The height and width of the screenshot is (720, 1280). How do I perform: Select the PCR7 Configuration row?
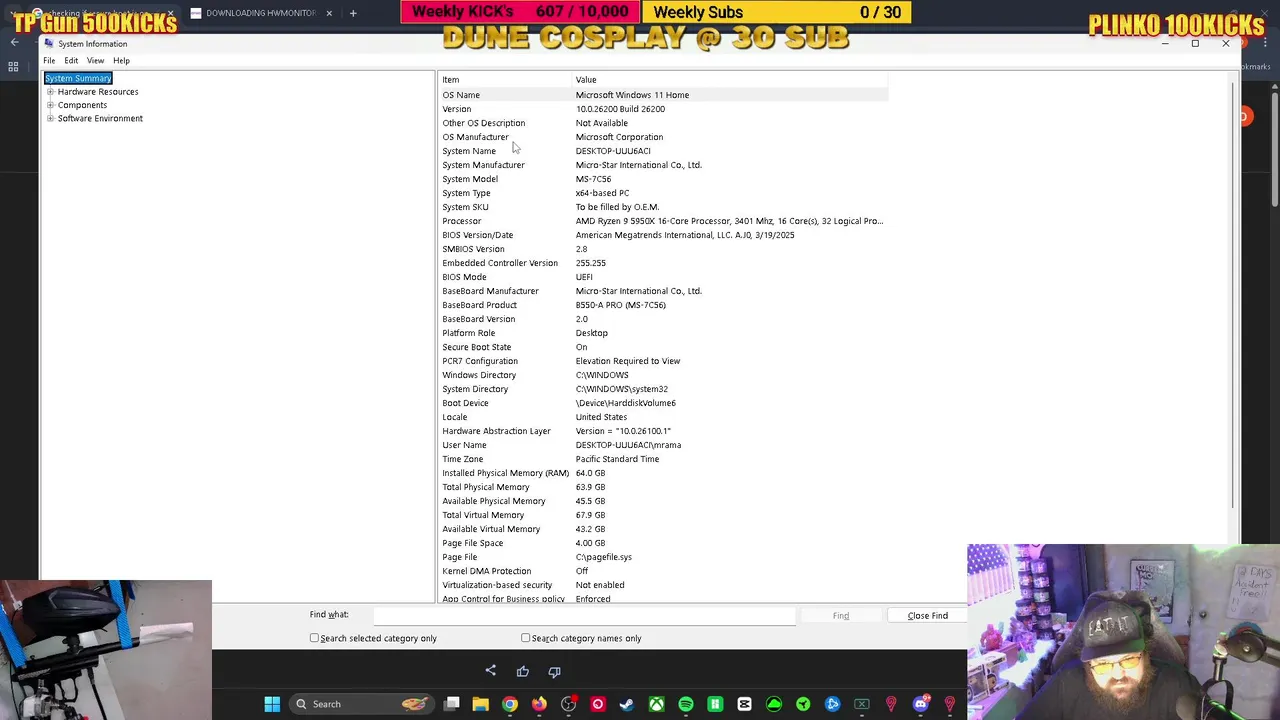(663, 361)
